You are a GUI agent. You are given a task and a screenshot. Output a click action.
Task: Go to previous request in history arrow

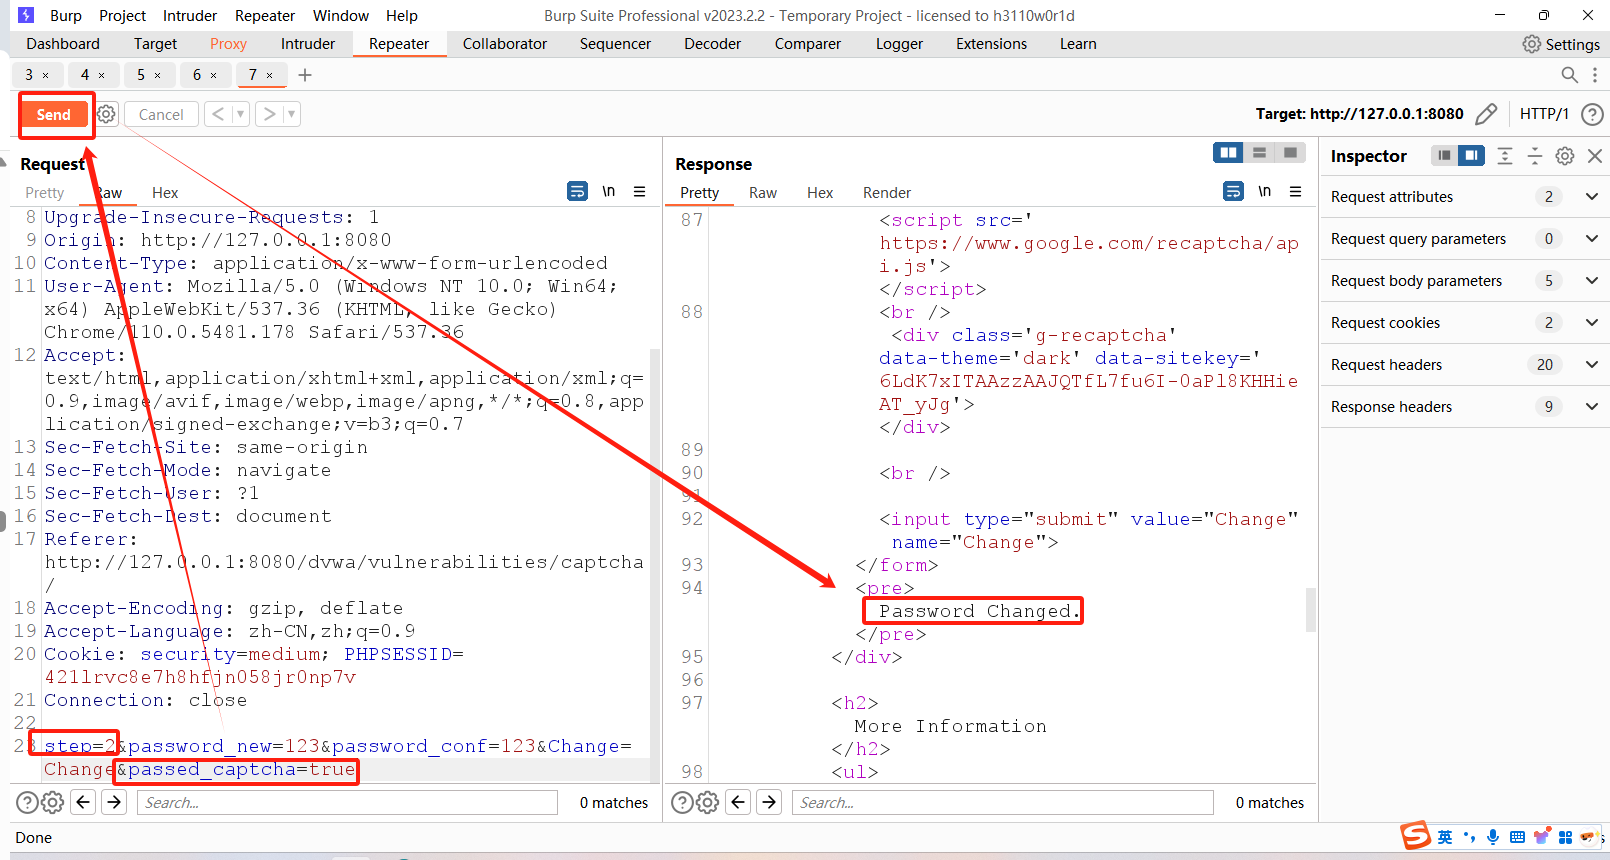coord(218,114)
